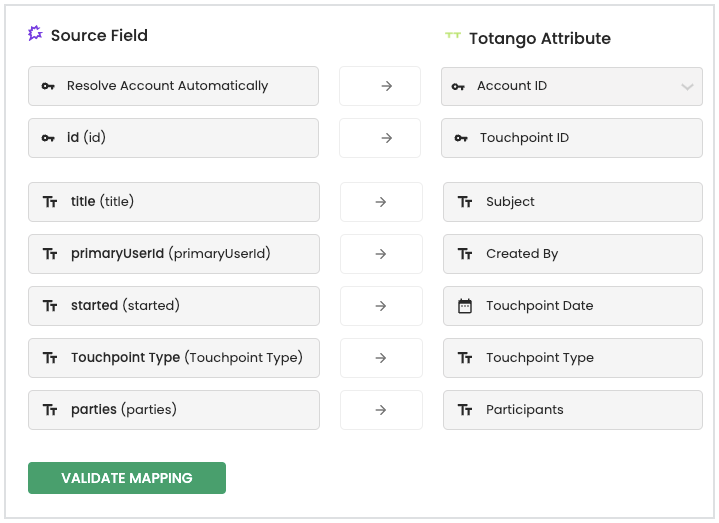The height and width of the screenshot is (523, 719).
Task: Click text-type icon beside Participants attribute
Action: (x=465, y=410)
